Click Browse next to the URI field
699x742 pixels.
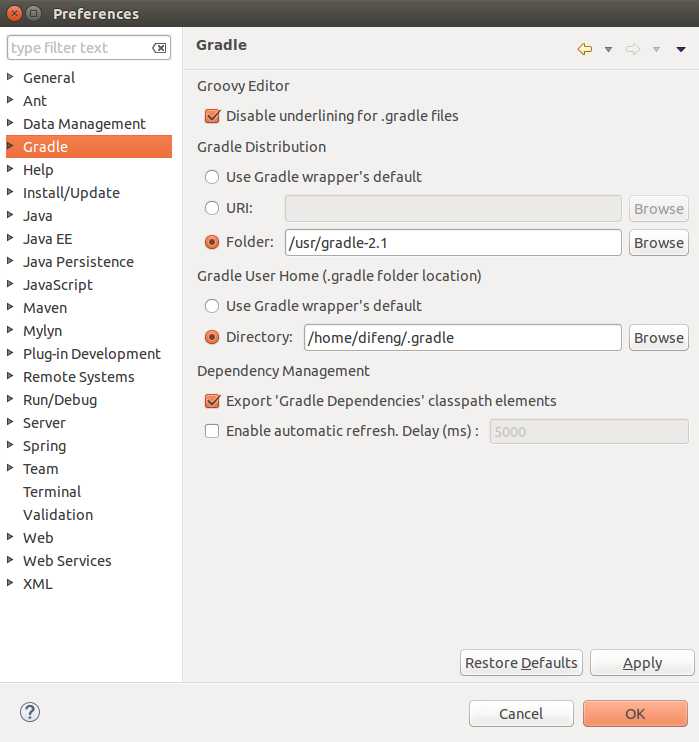(x=659, y=209)
